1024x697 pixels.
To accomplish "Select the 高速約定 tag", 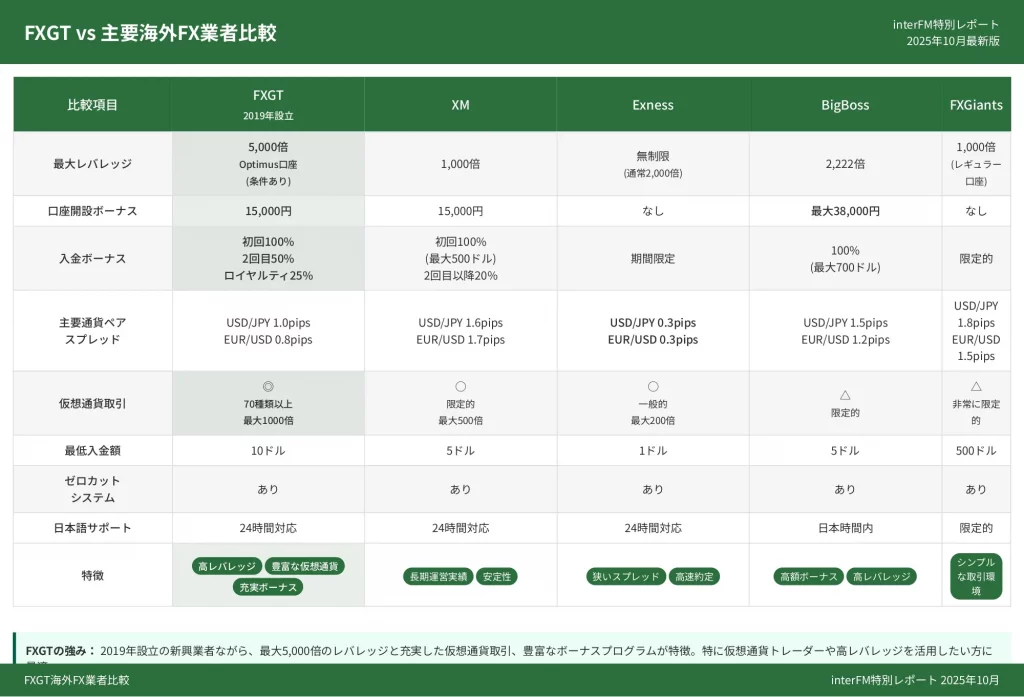I will click(694, 576).
